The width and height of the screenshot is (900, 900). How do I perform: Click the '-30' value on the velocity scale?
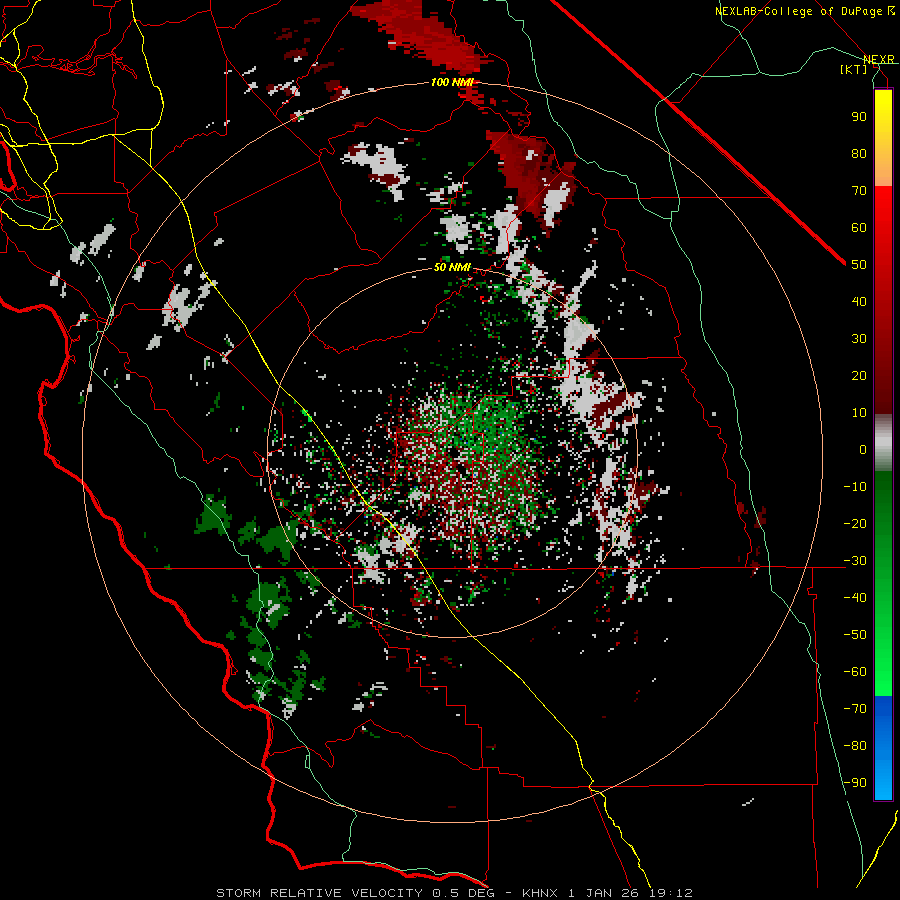(855, 561)
